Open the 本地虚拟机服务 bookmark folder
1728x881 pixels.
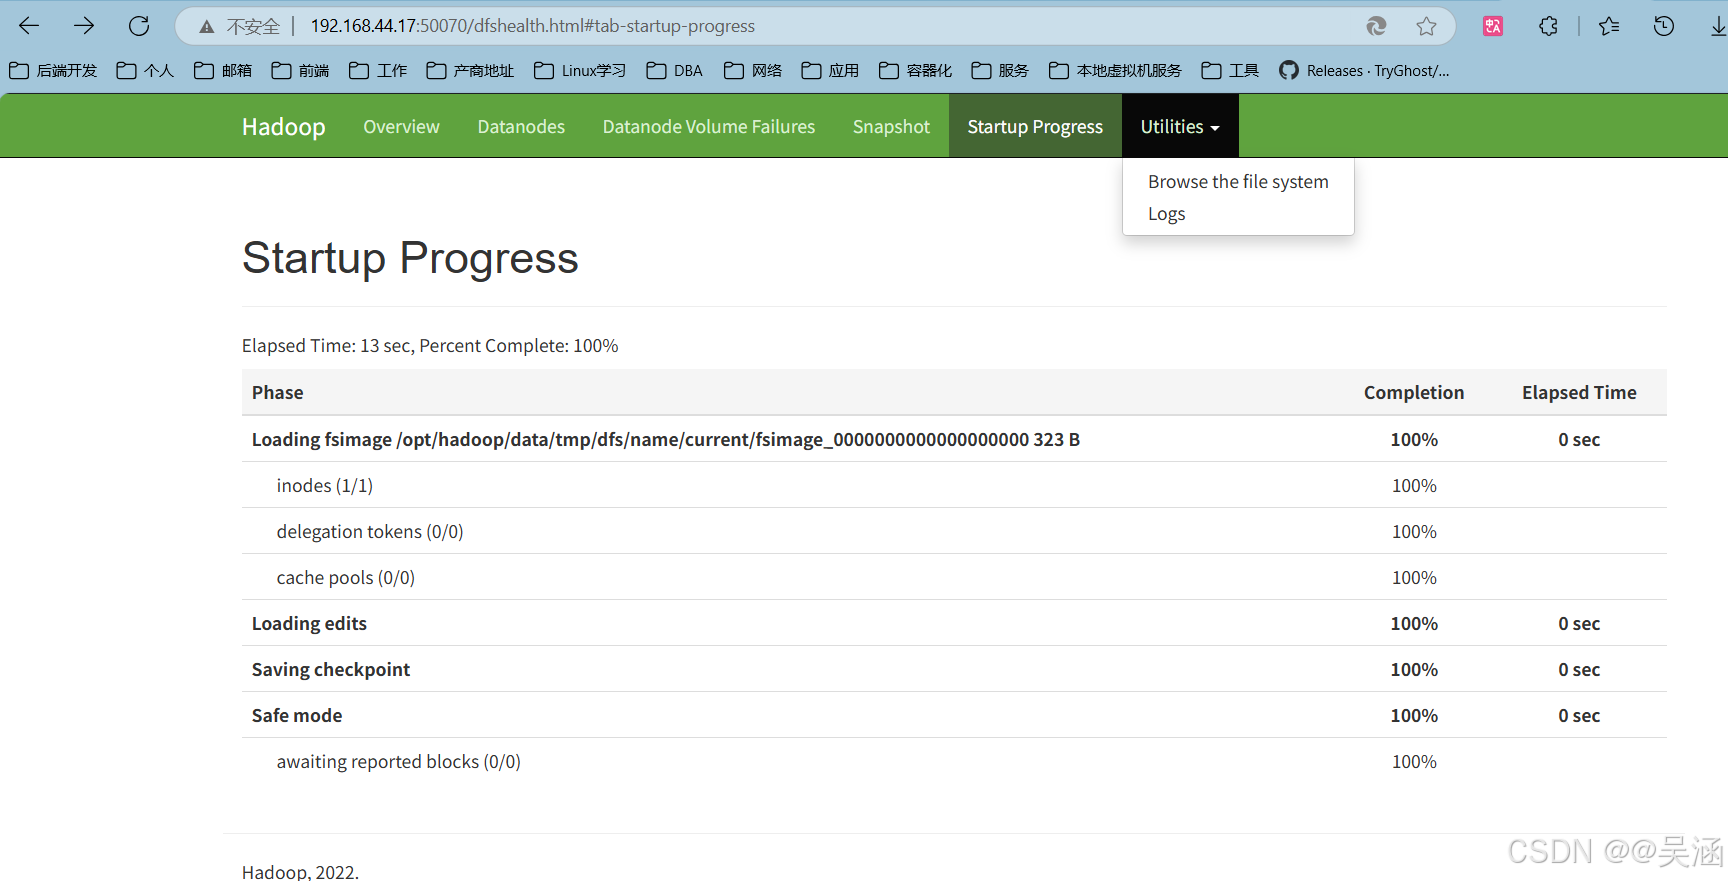pos(1115,70)
